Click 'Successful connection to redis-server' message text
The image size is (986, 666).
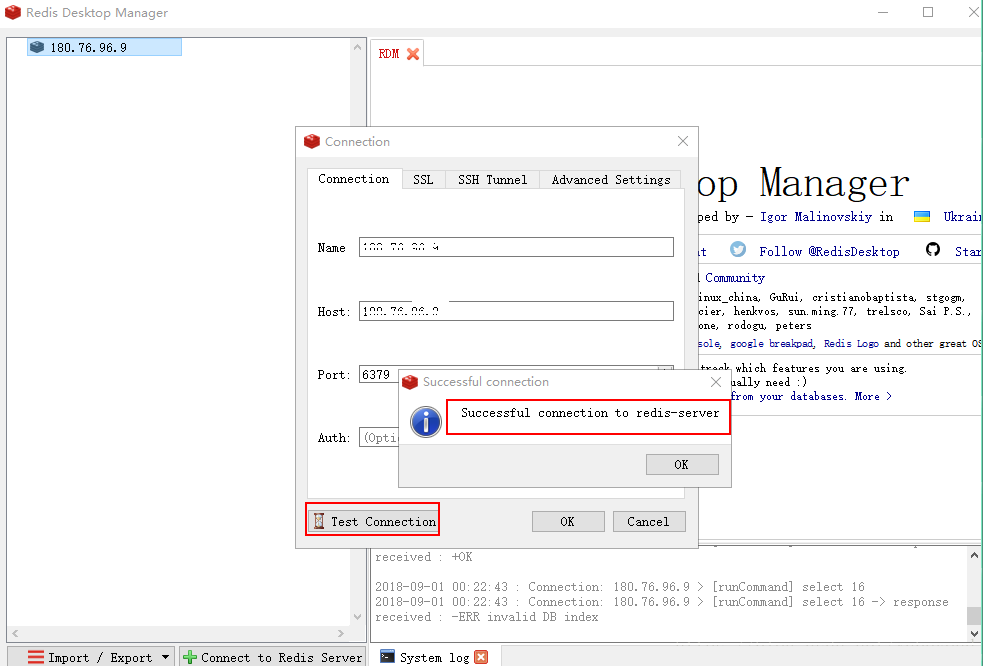click(x=590, y=413)
